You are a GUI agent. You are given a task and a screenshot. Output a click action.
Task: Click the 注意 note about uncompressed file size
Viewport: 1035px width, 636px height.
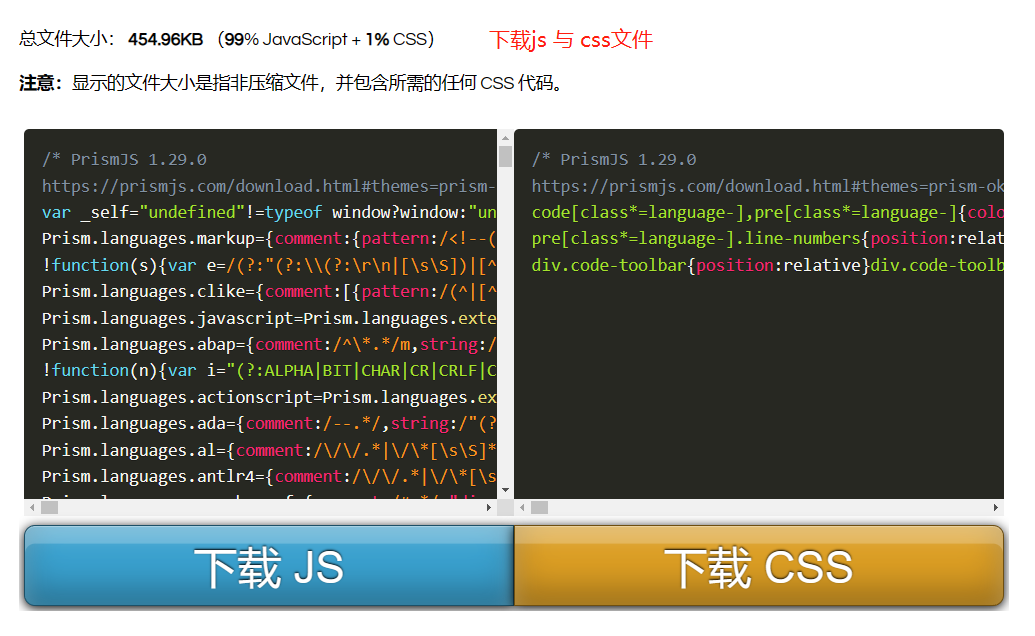tap(290, 83)
